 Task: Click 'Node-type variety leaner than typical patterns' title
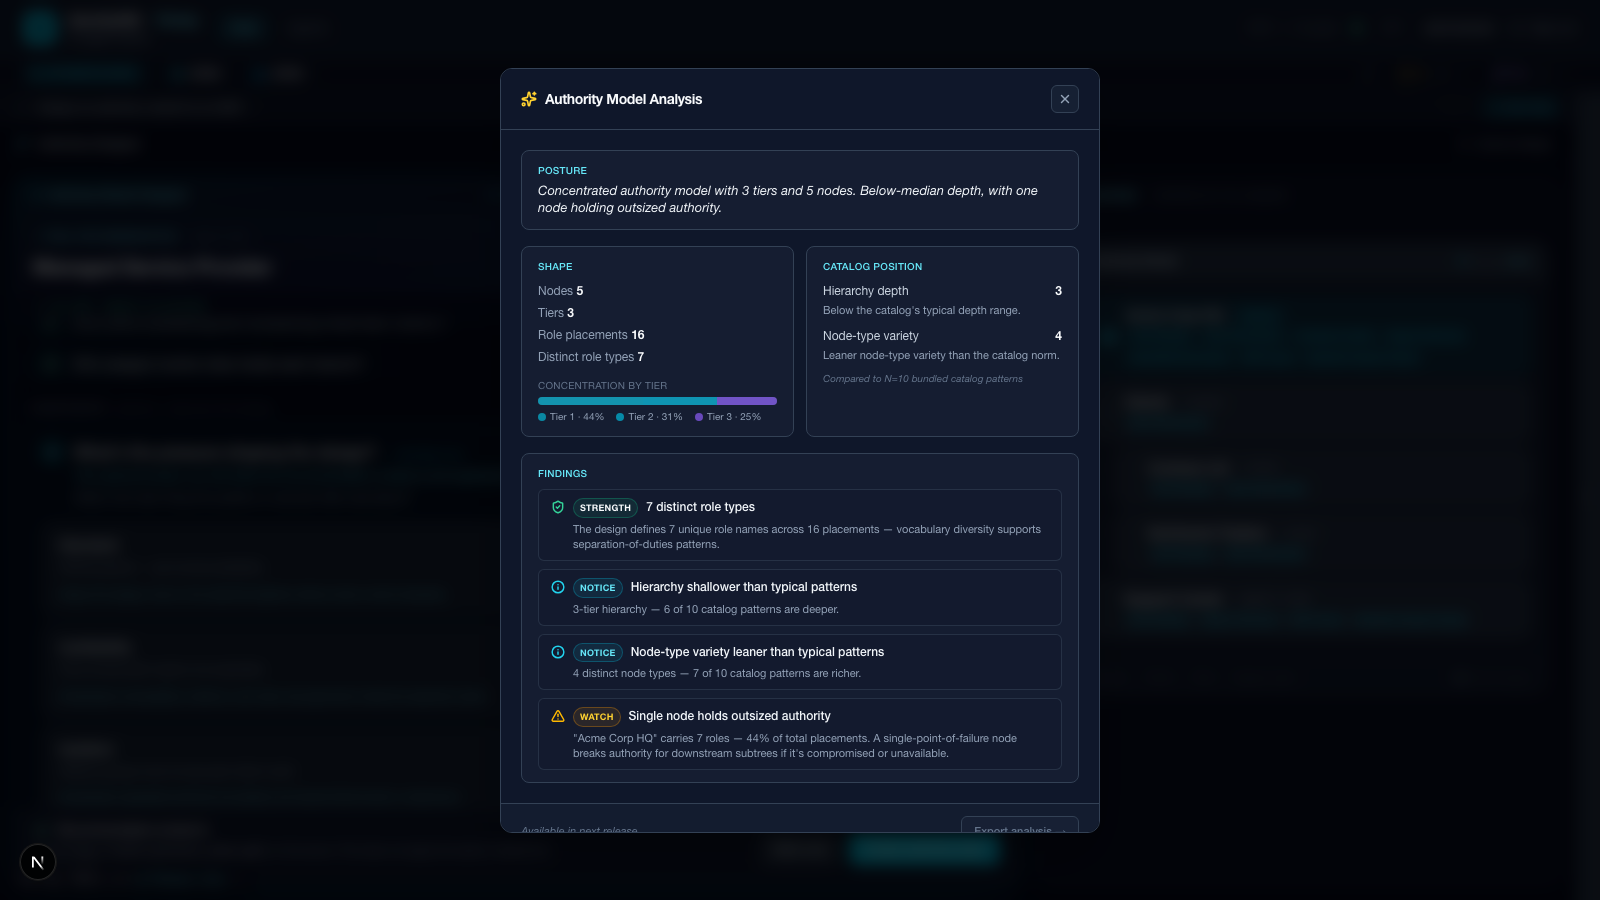[x=757, y=652]
